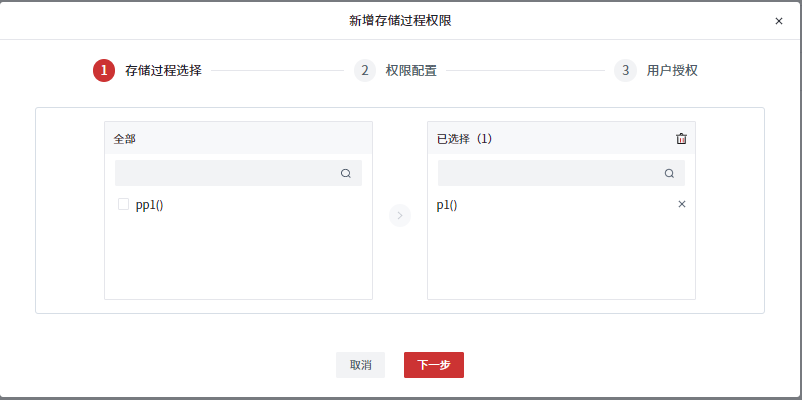Click the search icon in the 已选择 panel
Screen dimensions: 802x400
pos(669,173)
